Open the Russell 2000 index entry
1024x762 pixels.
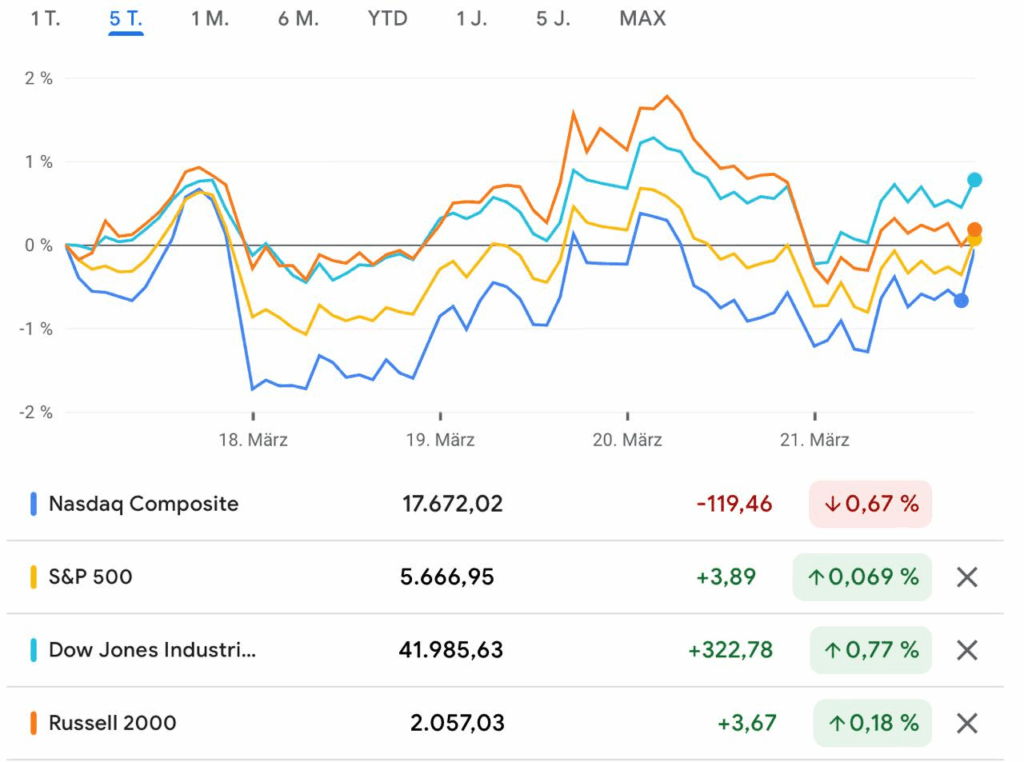[112, 723]
